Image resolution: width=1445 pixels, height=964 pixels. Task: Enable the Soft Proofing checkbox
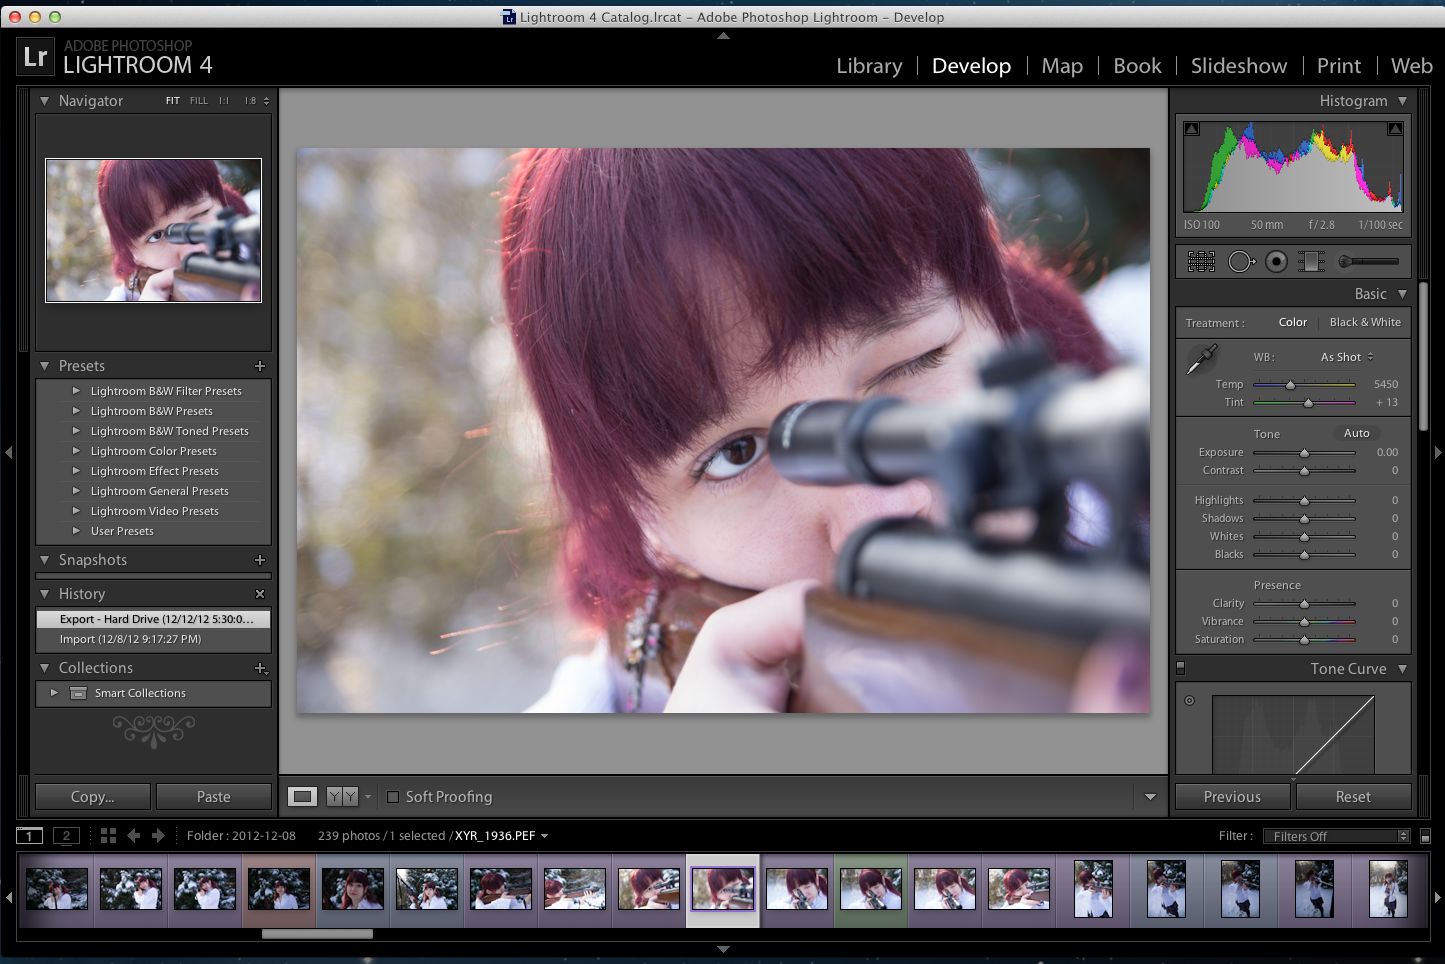pyautogui.click(x=393, y=797)
